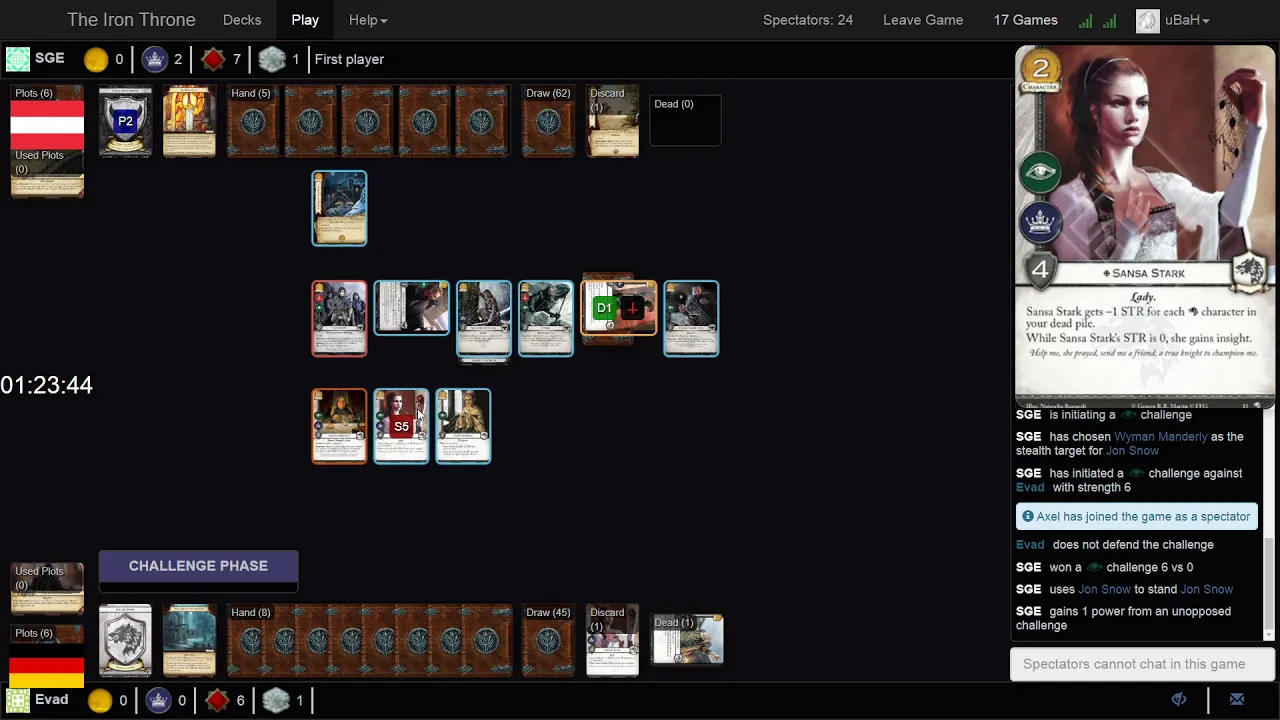Click the Sansa Stark card preview

1145,227
